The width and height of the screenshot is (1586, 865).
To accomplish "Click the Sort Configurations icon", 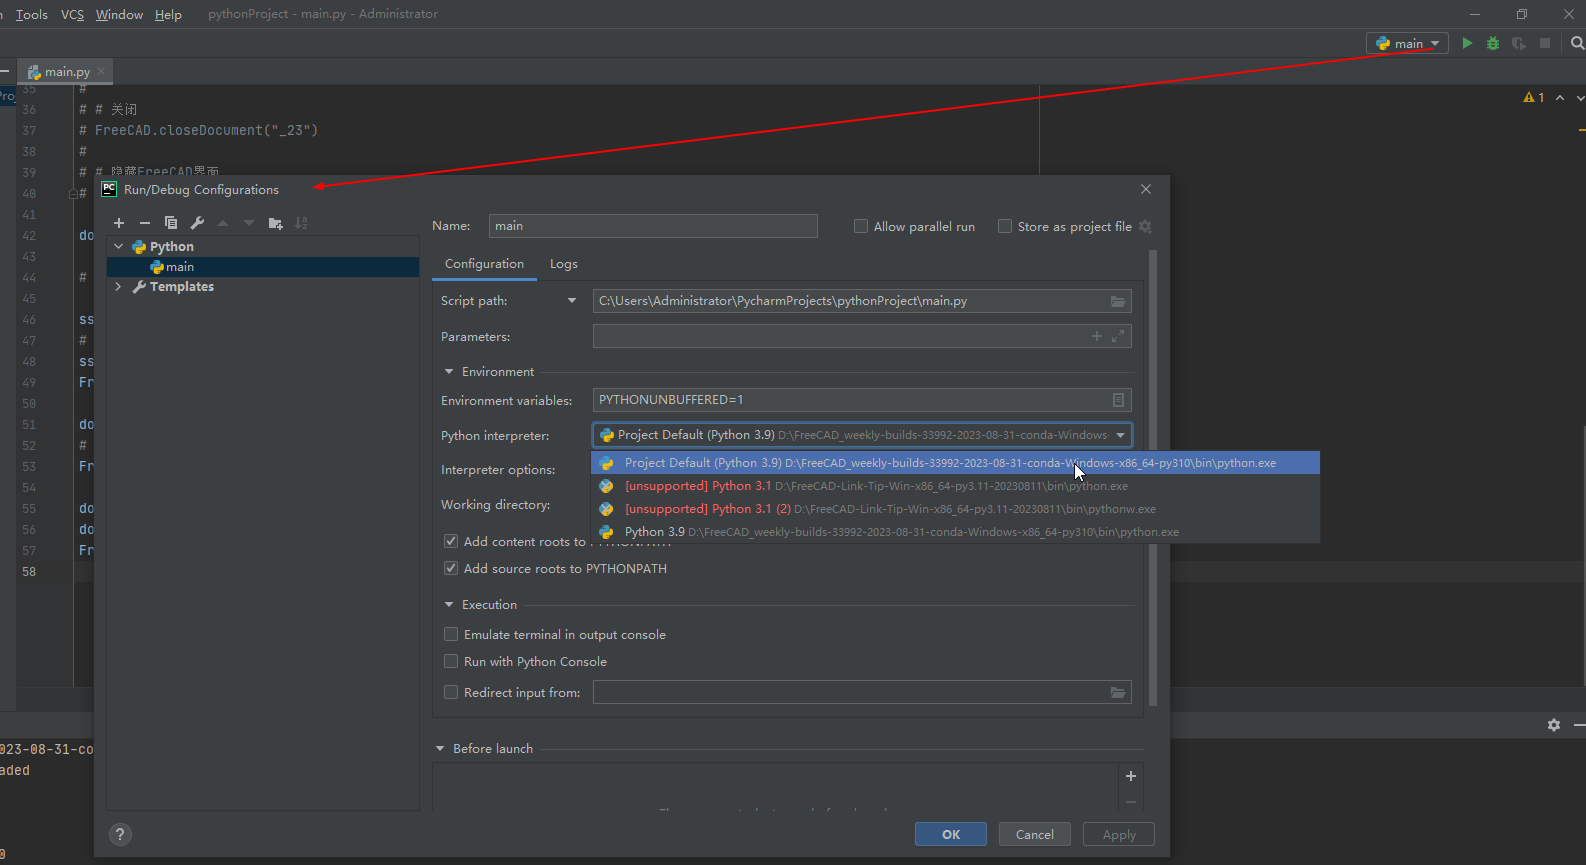I will tap(301, 223).
